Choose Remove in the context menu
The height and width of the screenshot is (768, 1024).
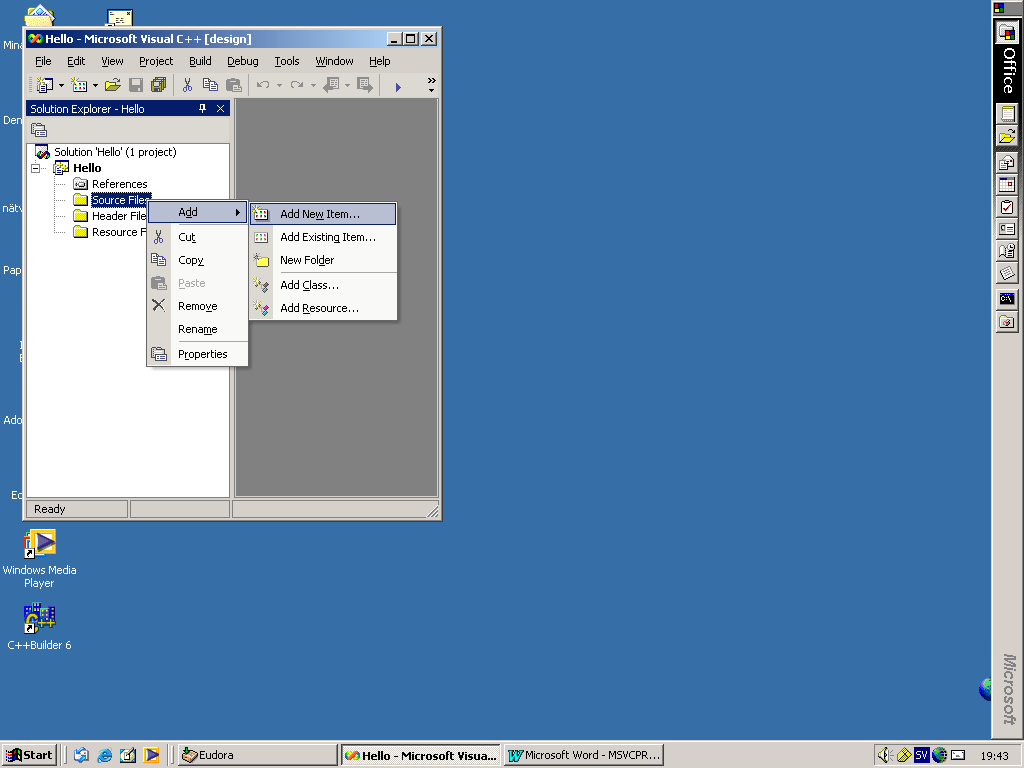coord(197,306)
